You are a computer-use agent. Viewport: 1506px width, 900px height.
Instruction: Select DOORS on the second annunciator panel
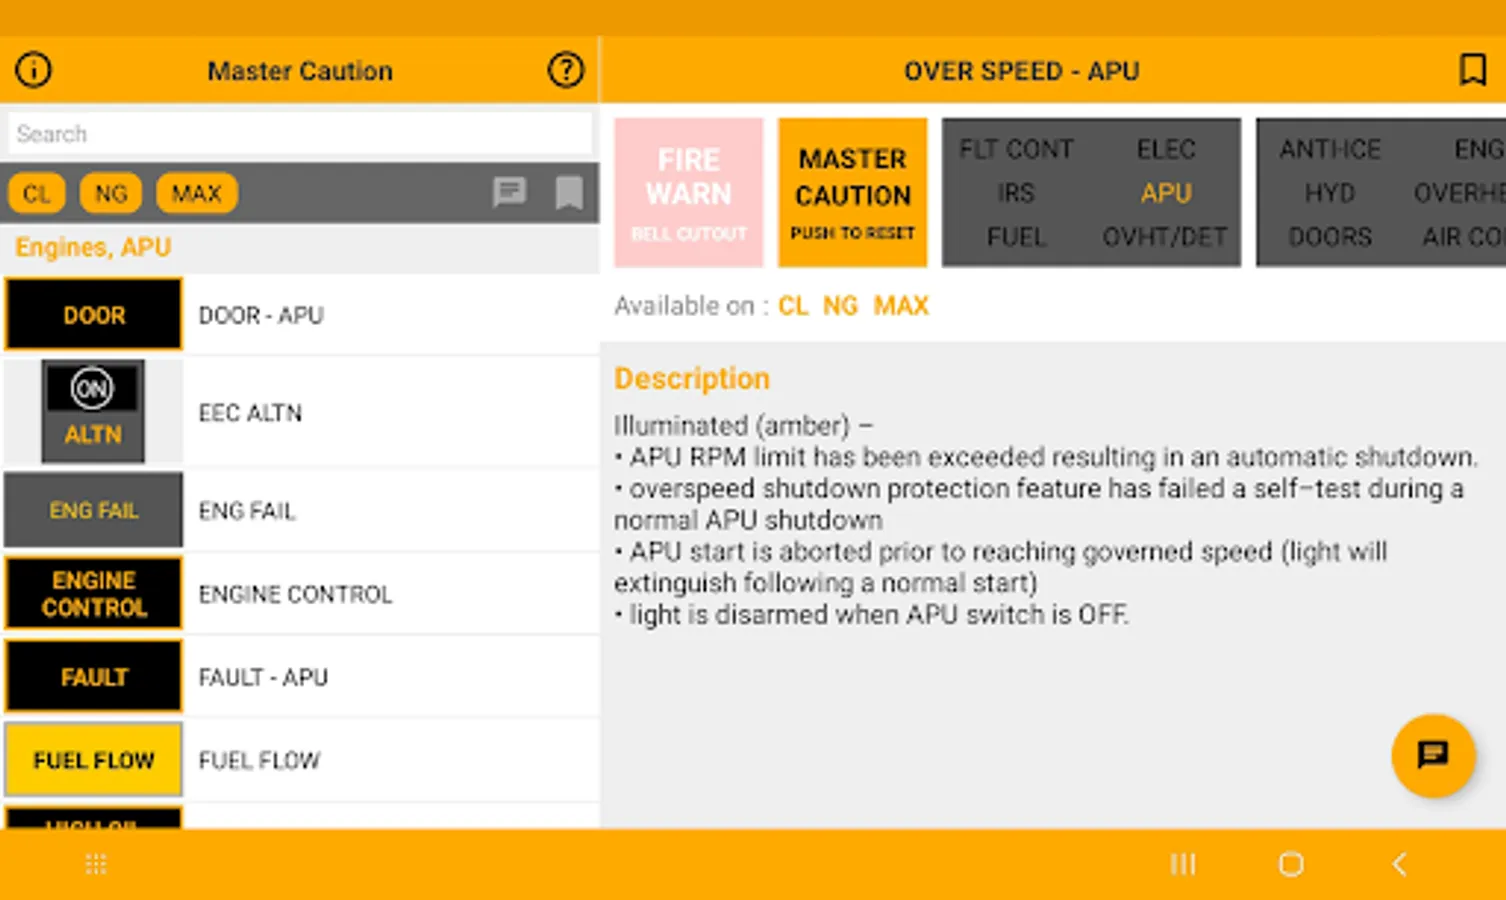[1330, 237]
